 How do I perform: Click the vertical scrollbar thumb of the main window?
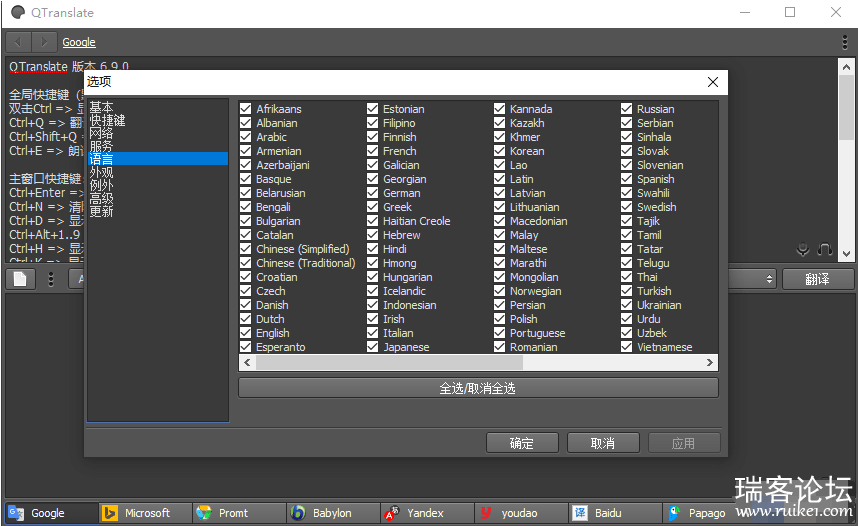847,107
